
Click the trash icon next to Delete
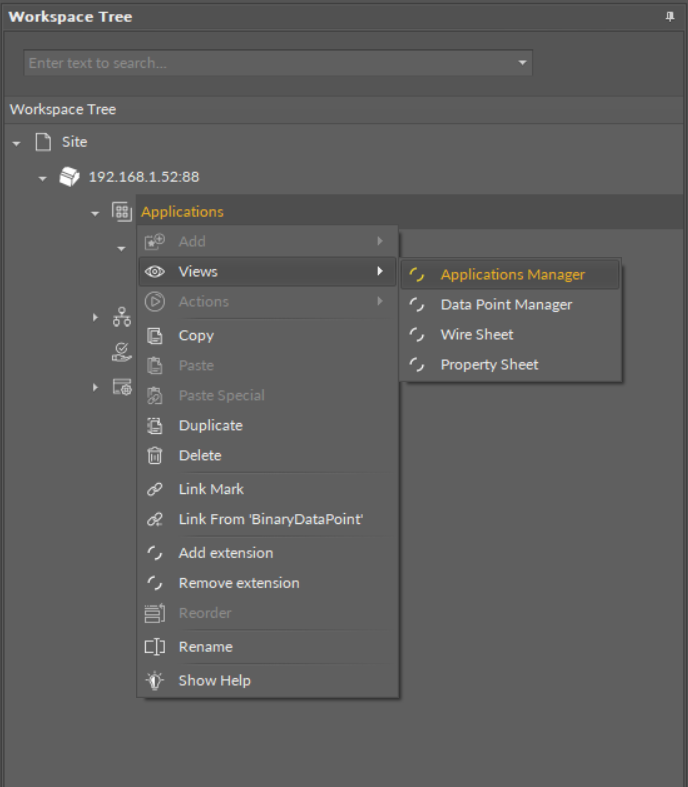(155, 456)
